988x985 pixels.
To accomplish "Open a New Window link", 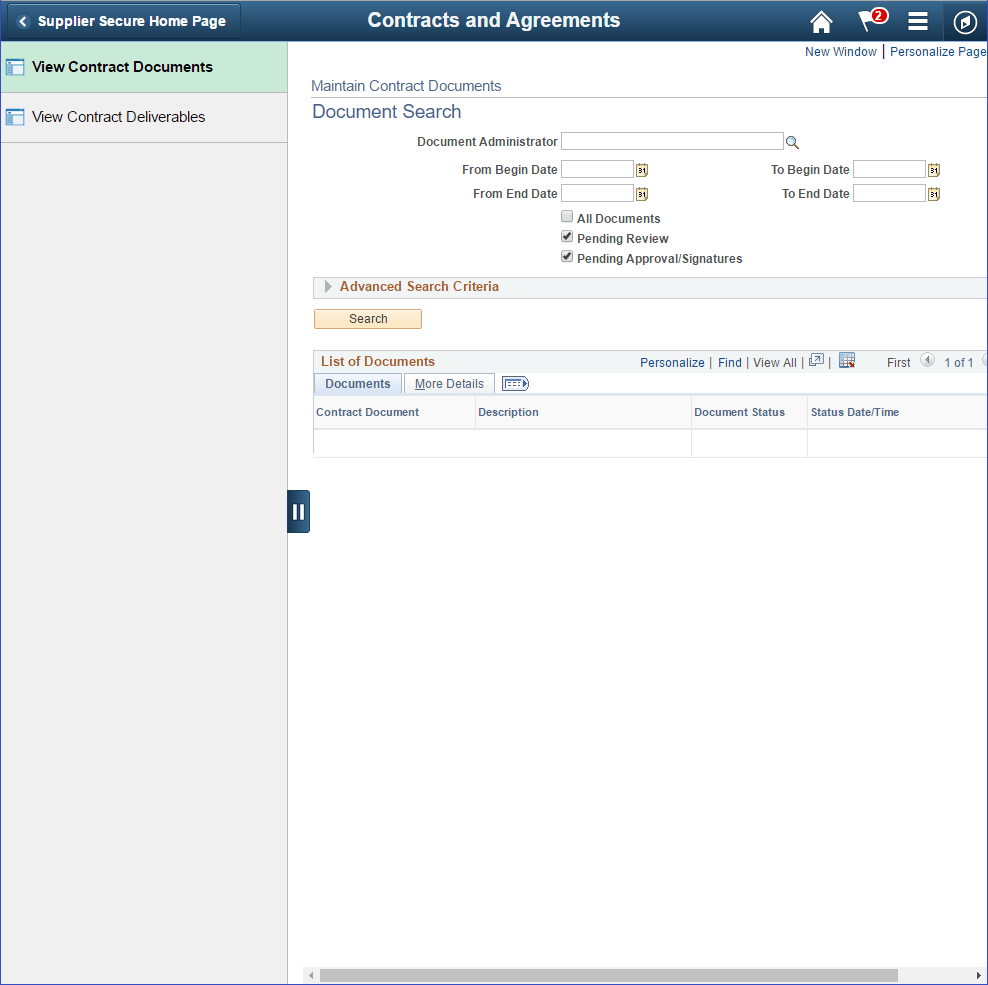I will [841, 51].
